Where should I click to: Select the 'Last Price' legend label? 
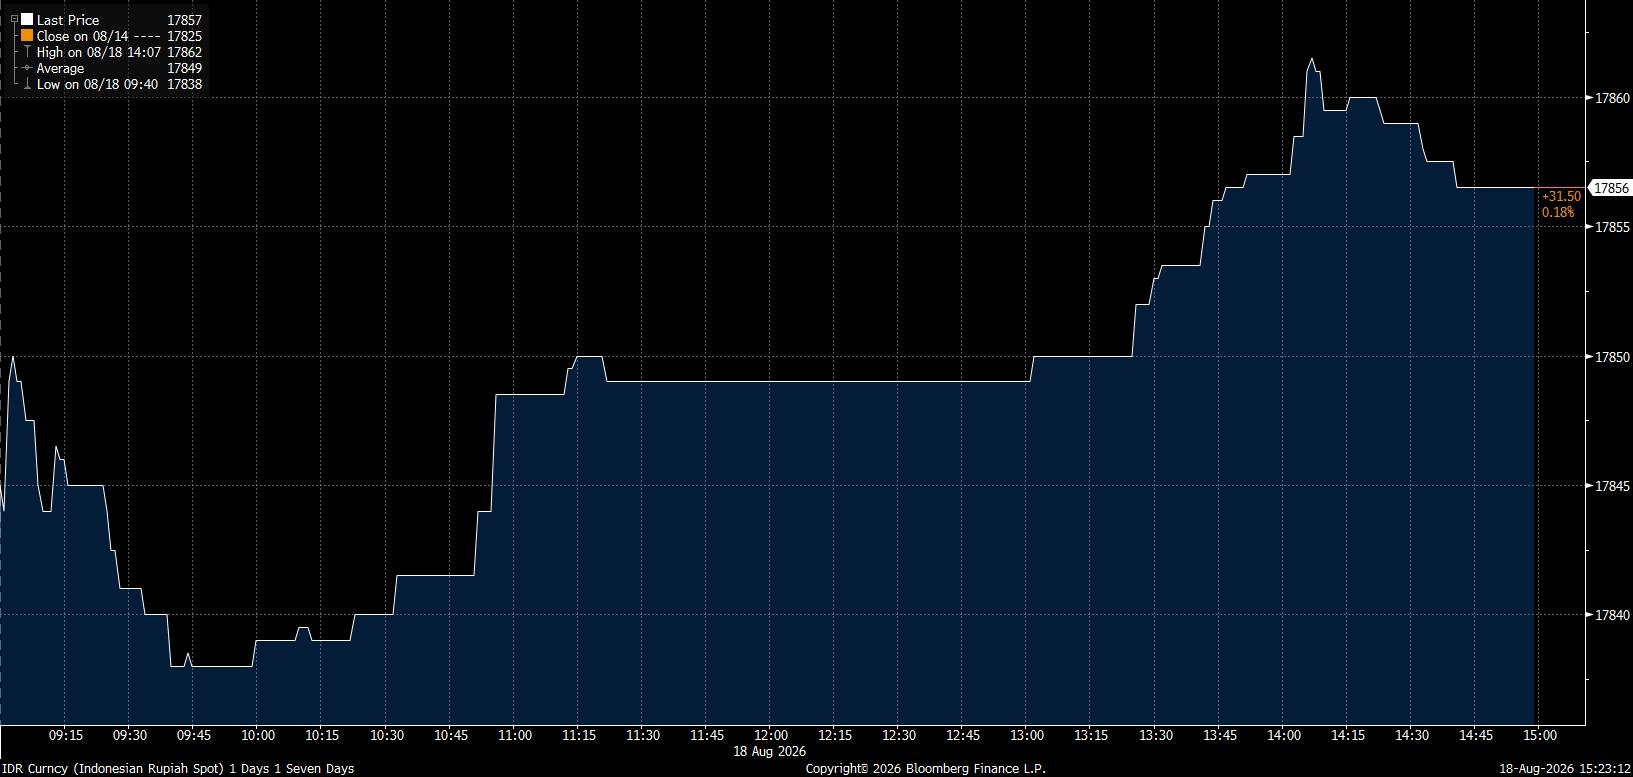pos(68,20)
